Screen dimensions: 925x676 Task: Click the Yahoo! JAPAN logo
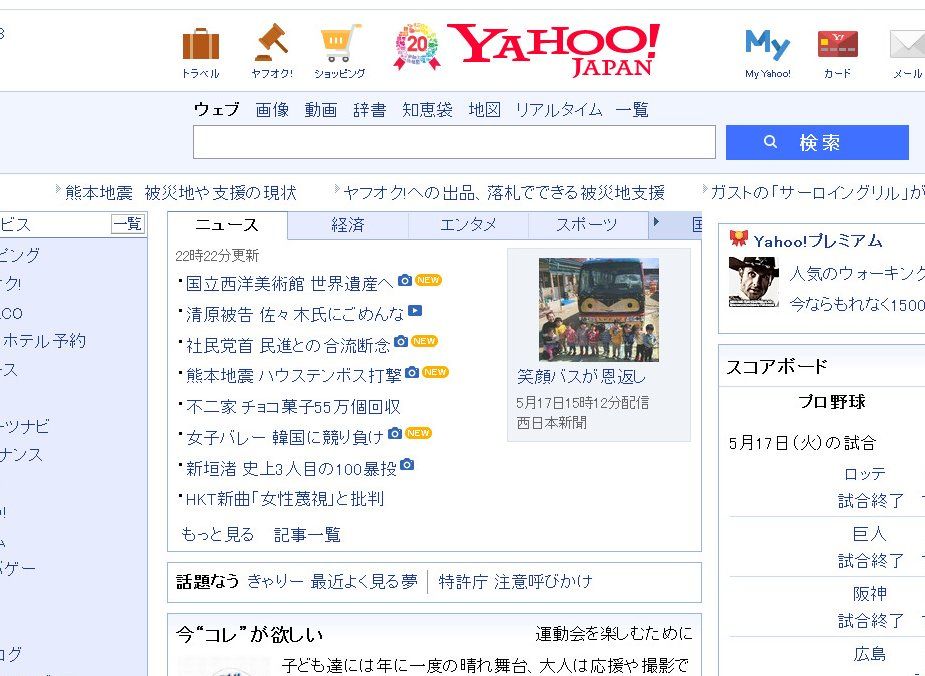pyautogui.click(x=553, y=50)
